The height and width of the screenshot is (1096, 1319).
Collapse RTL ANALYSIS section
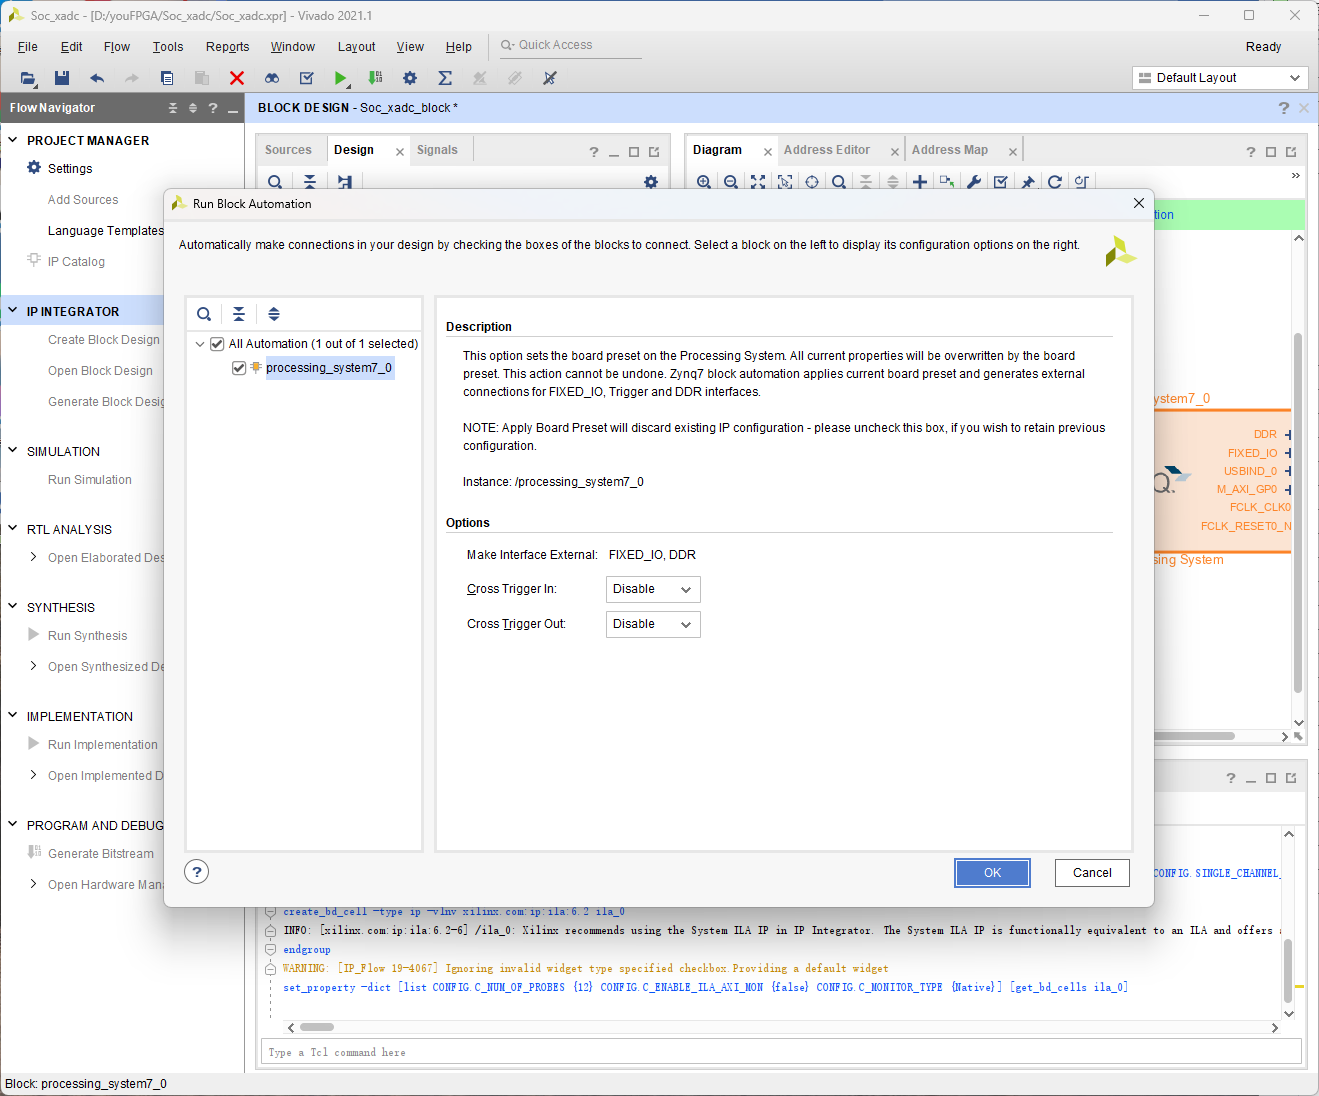[13, 529]
